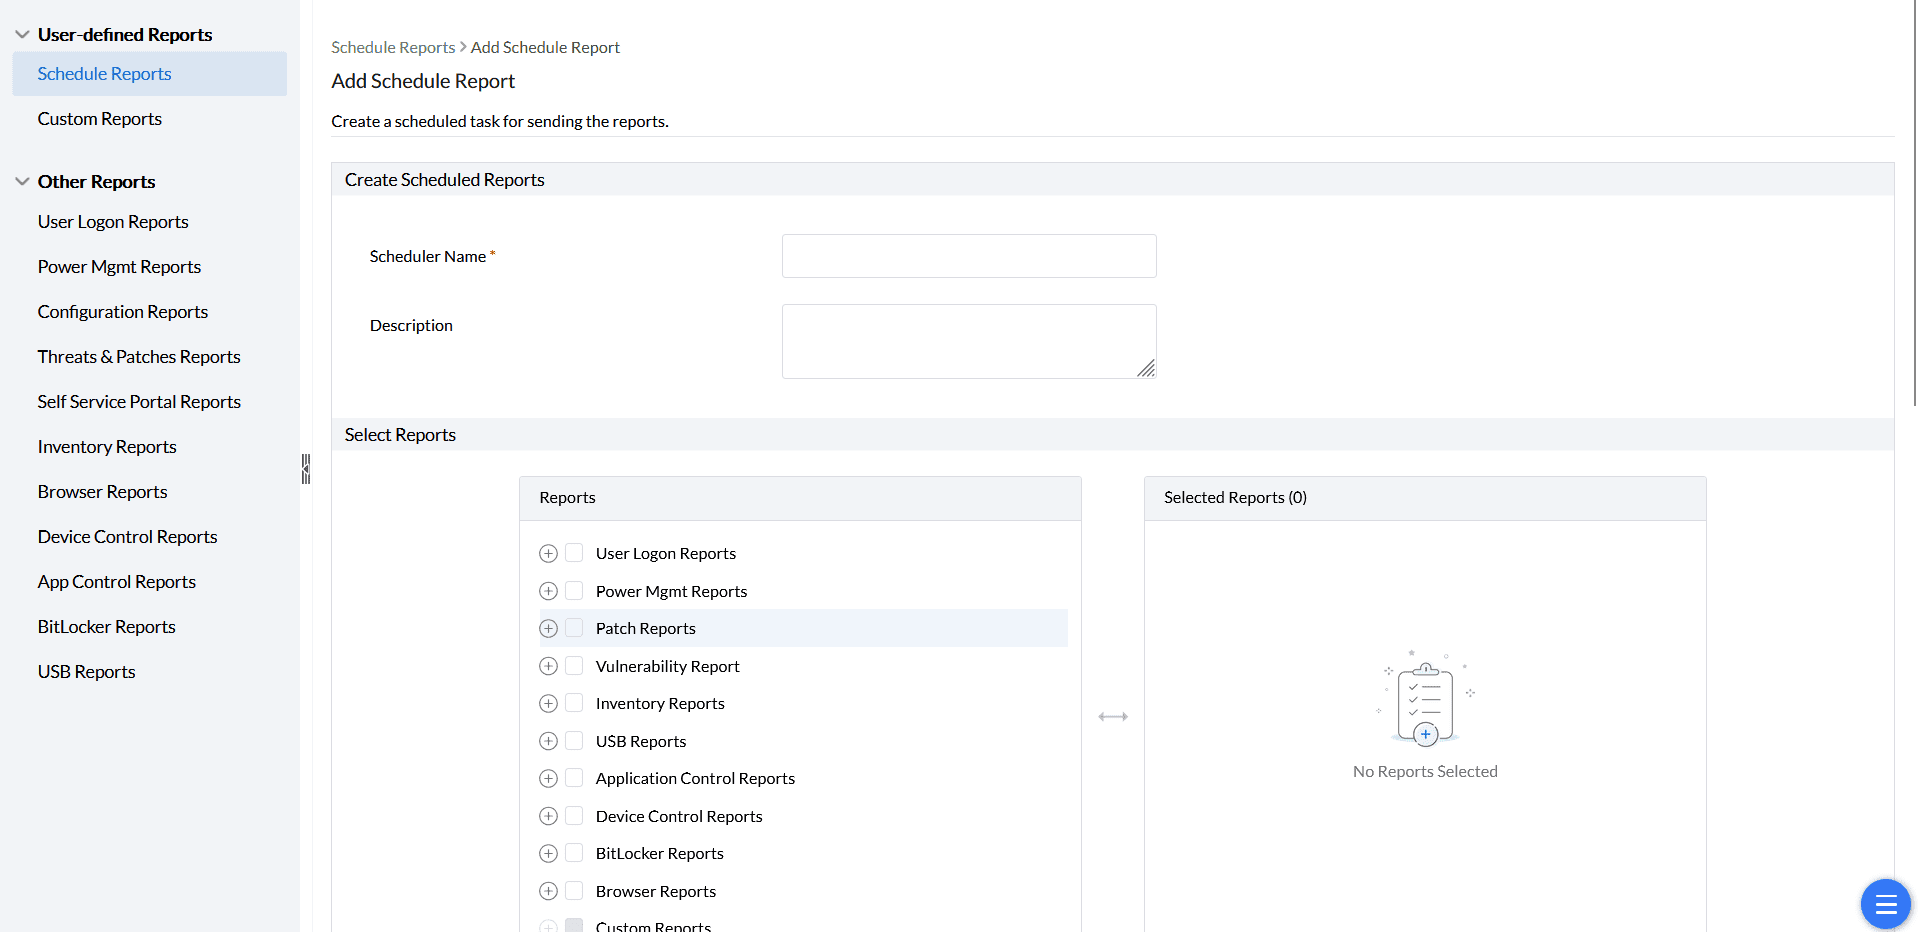
Task: Collapse the Other Reports section
Action: (x=22, y=182)
